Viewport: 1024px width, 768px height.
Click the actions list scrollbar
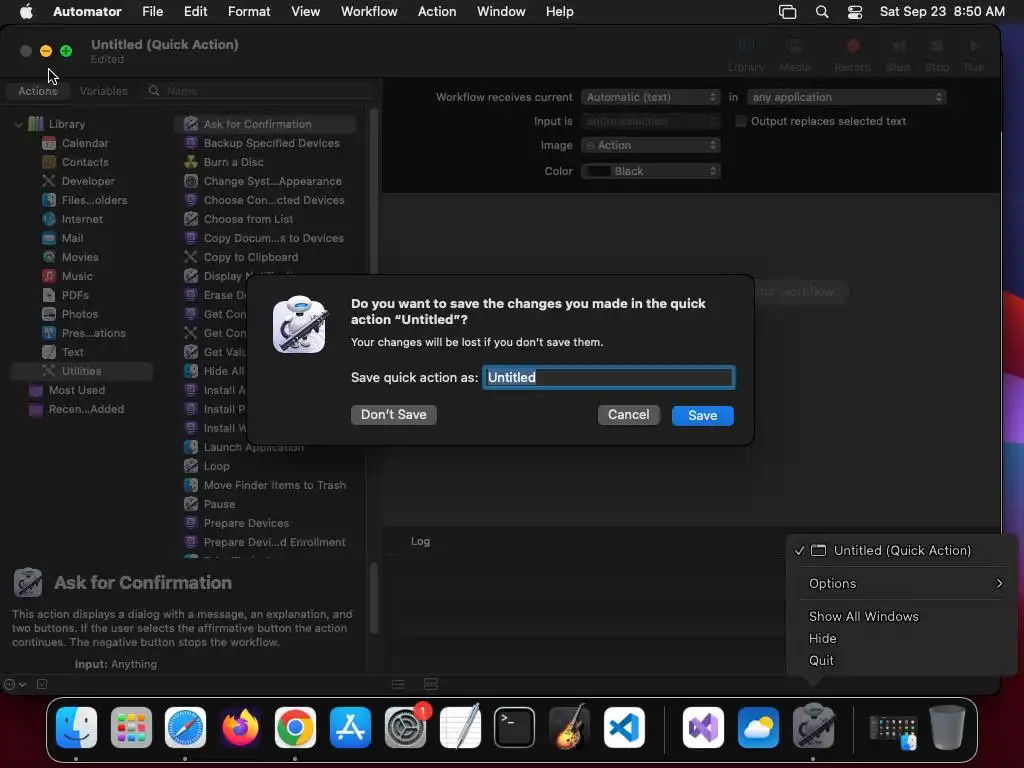[374, 189]
